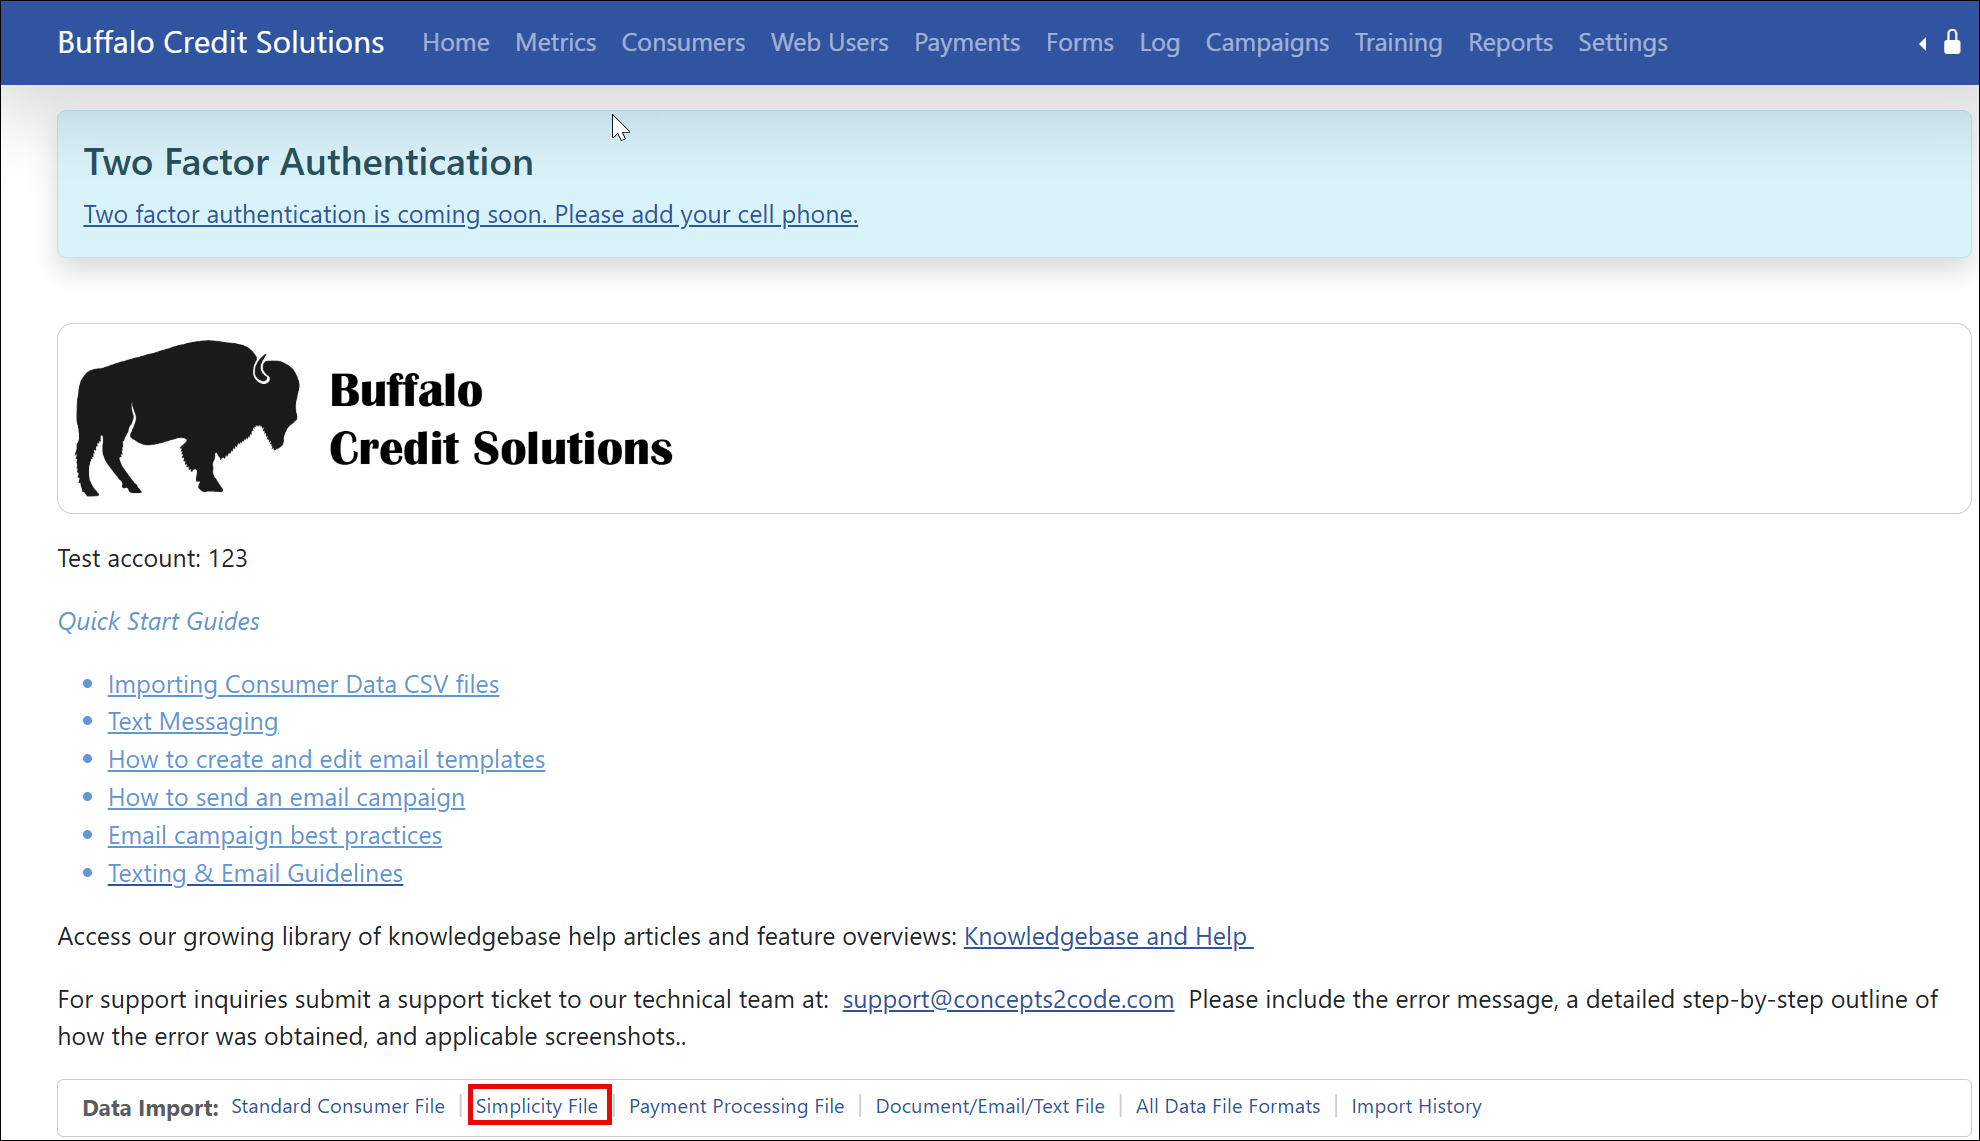Select the Simplicity File import option
This screenshot has height=1141, width=1980.
click(x=537, y=1106)
